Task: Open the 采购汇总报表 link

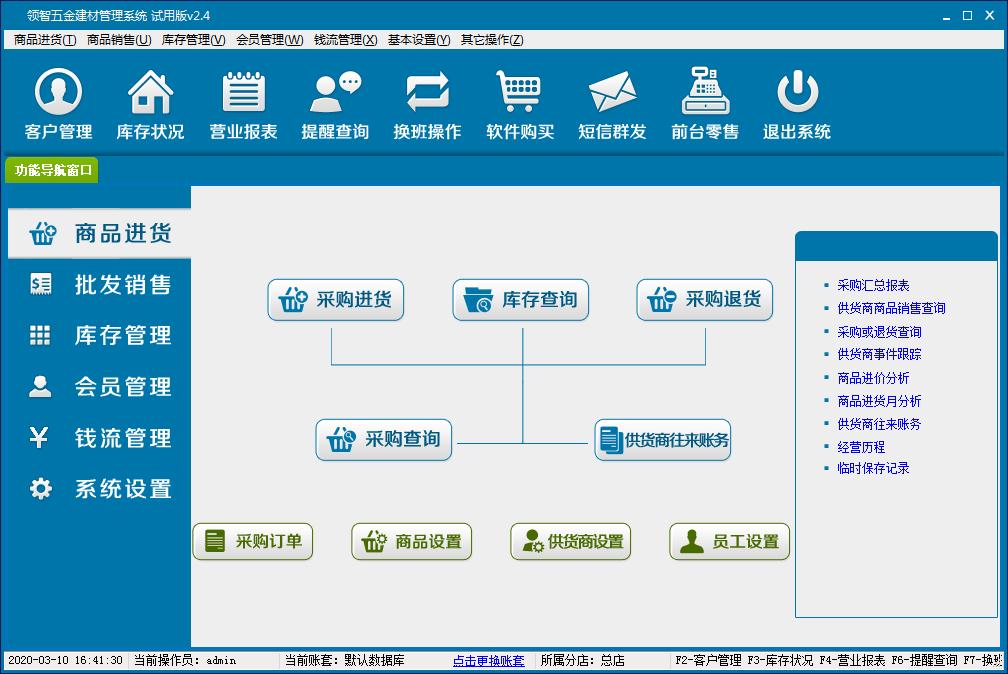Action: click(873, 286)
